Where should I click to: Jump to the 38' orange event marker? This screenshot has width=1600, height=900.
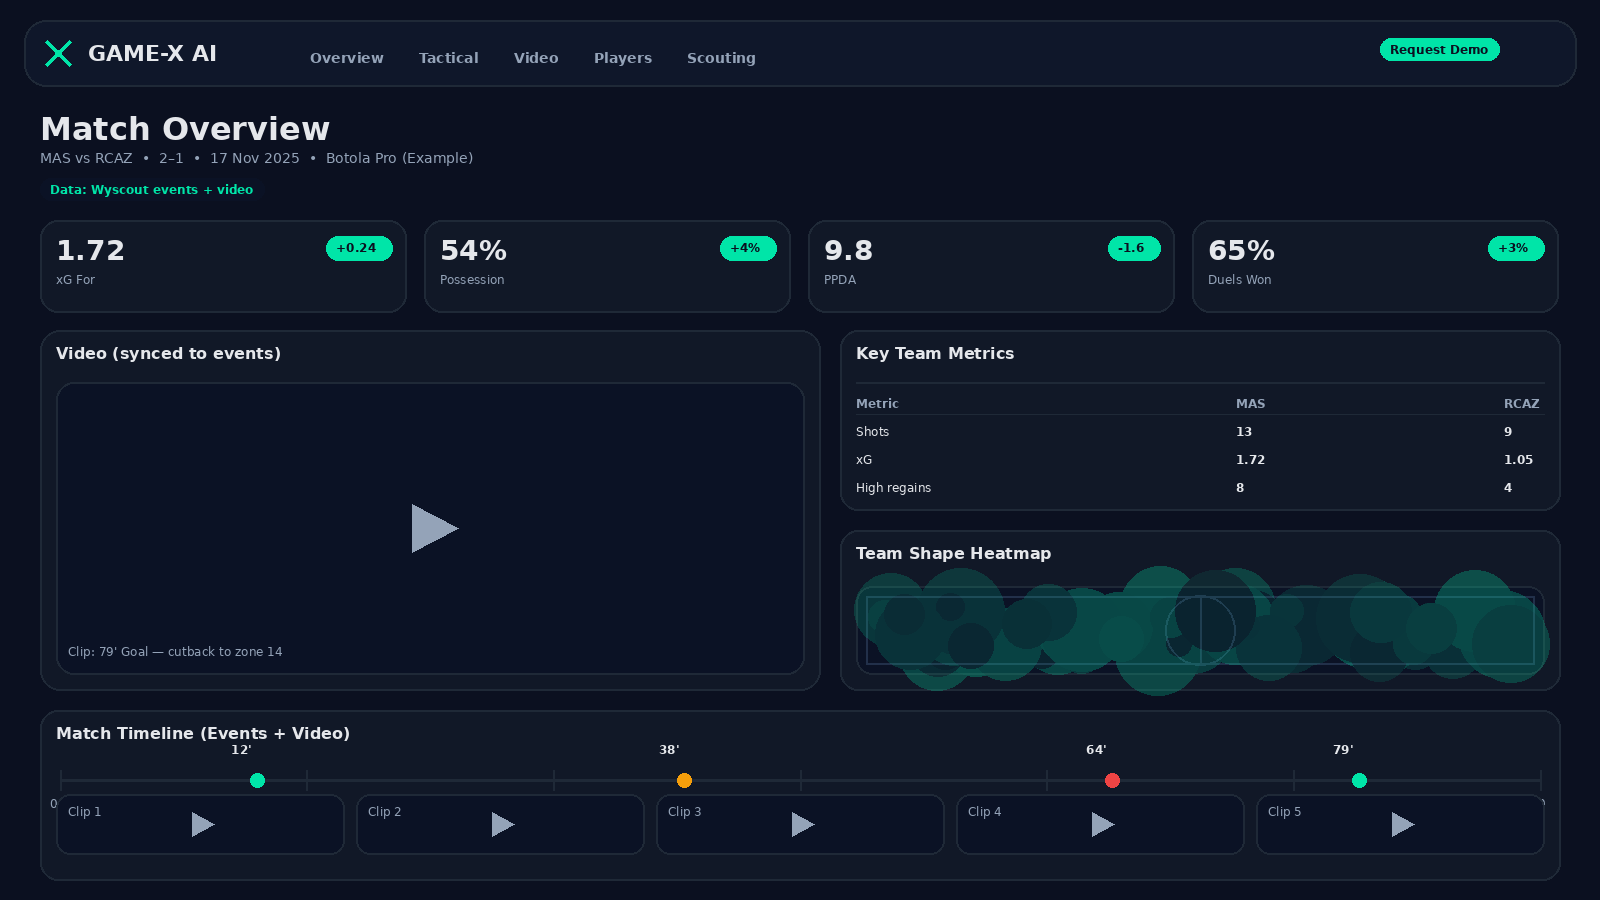tap(684, 781)
